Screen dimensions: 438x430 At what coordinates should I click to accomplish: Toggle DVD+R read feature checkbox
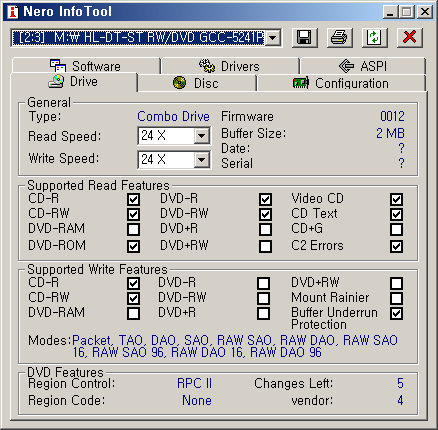click(x=265, y=229)
